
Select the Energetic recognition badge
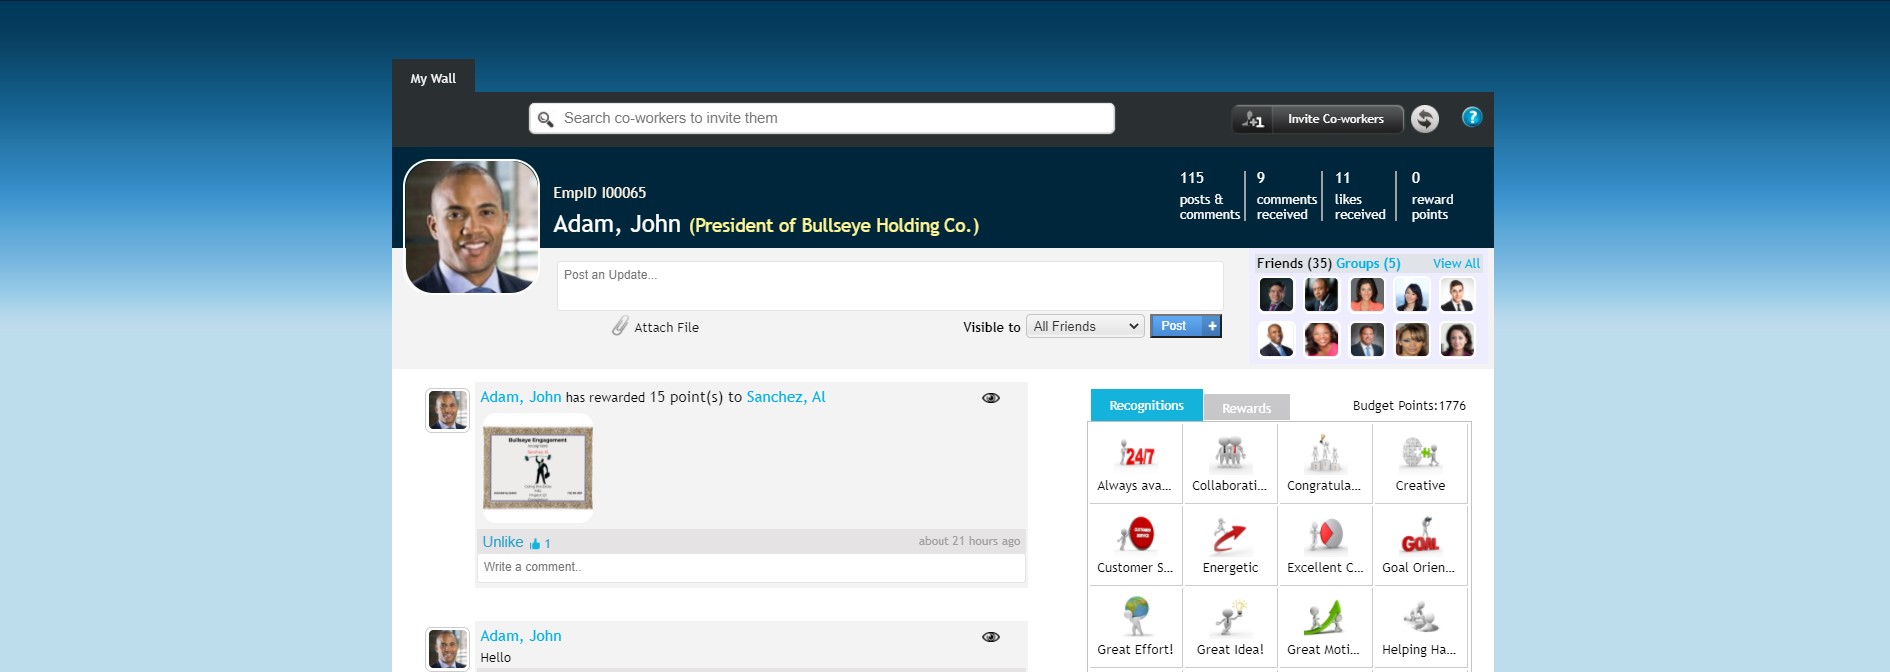pyautogui.click(x=1230, y=545)
